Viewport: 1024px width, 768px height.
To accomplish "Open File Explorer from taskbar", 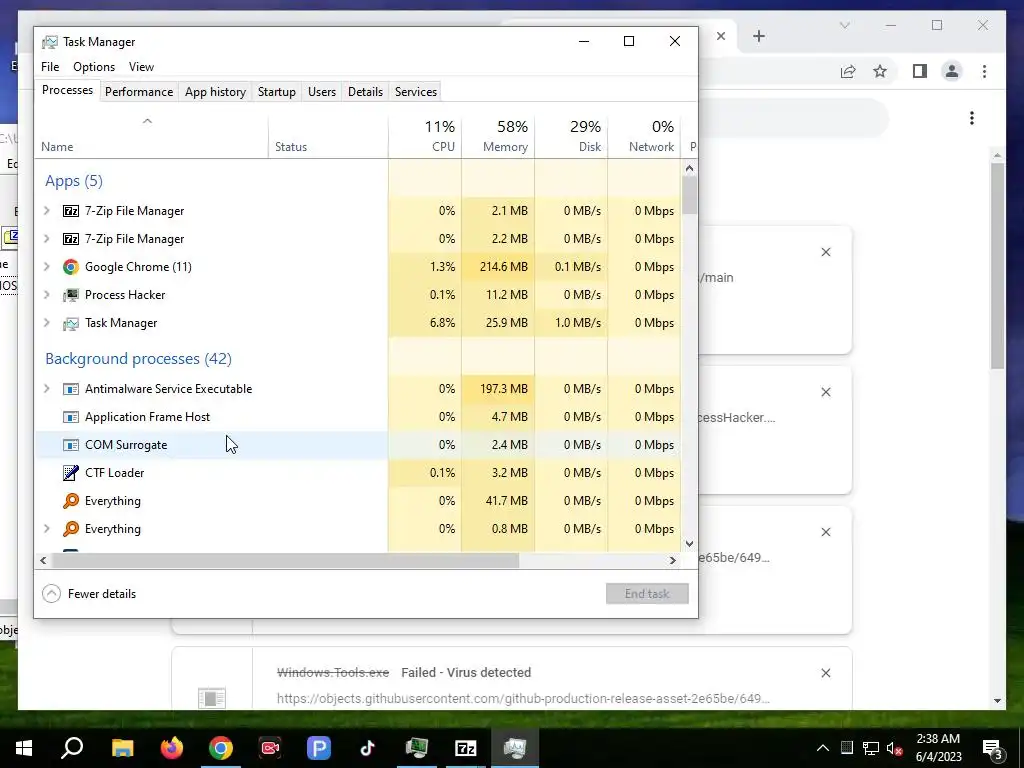I will pos(122,748).
